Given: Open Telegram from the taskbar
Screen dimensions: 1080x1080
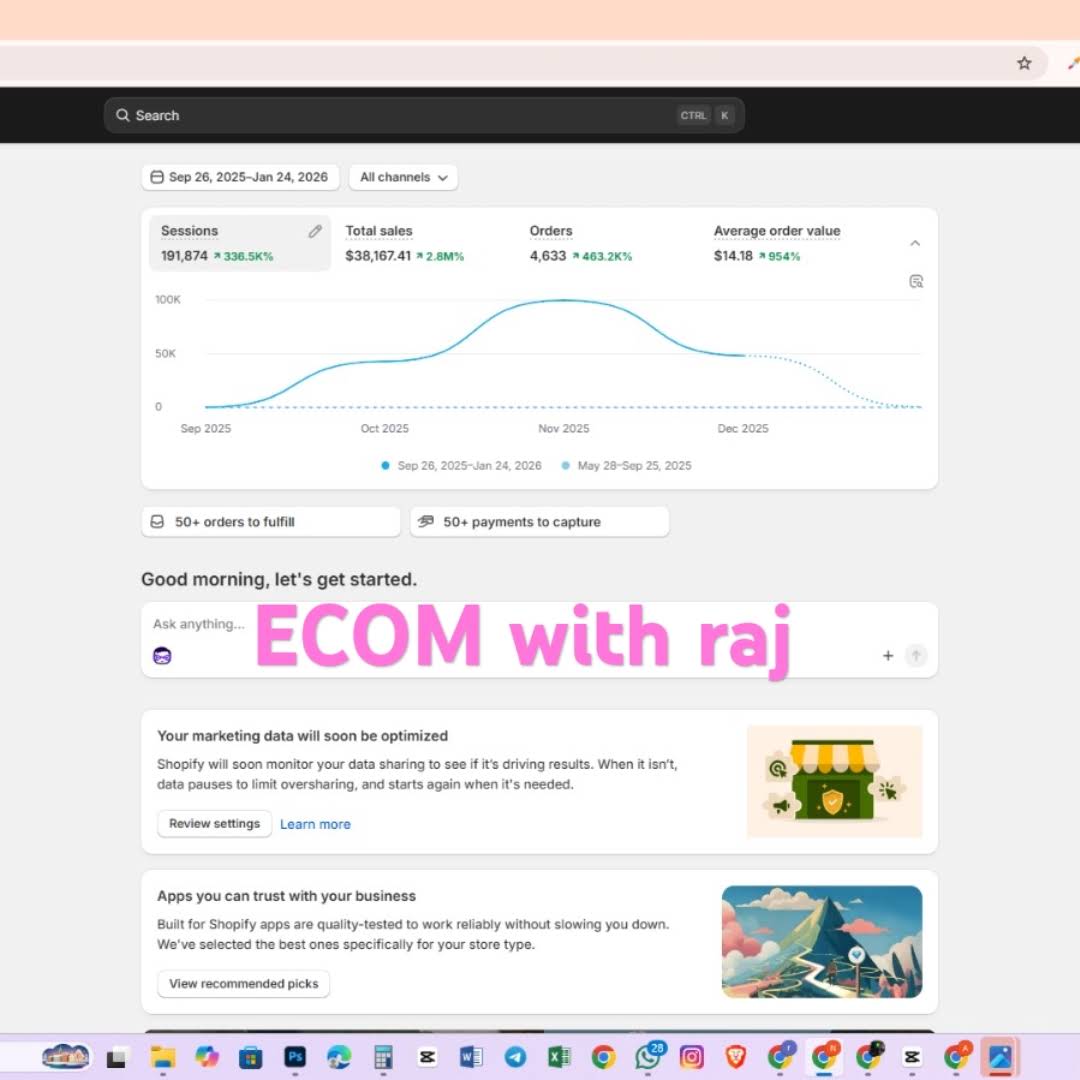Looking at the screenshot, I should click(515, 1057).
